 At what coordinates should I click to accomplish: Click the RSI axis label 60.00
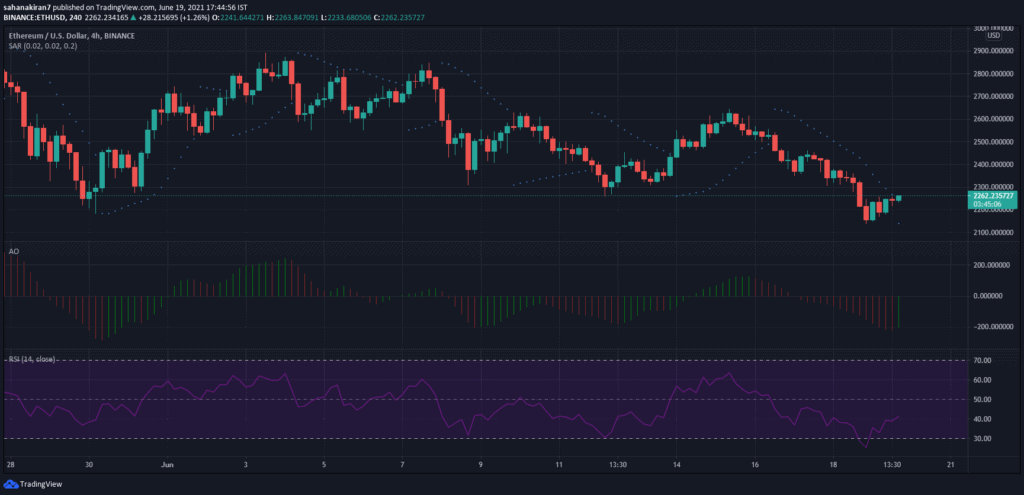point(982,380)
